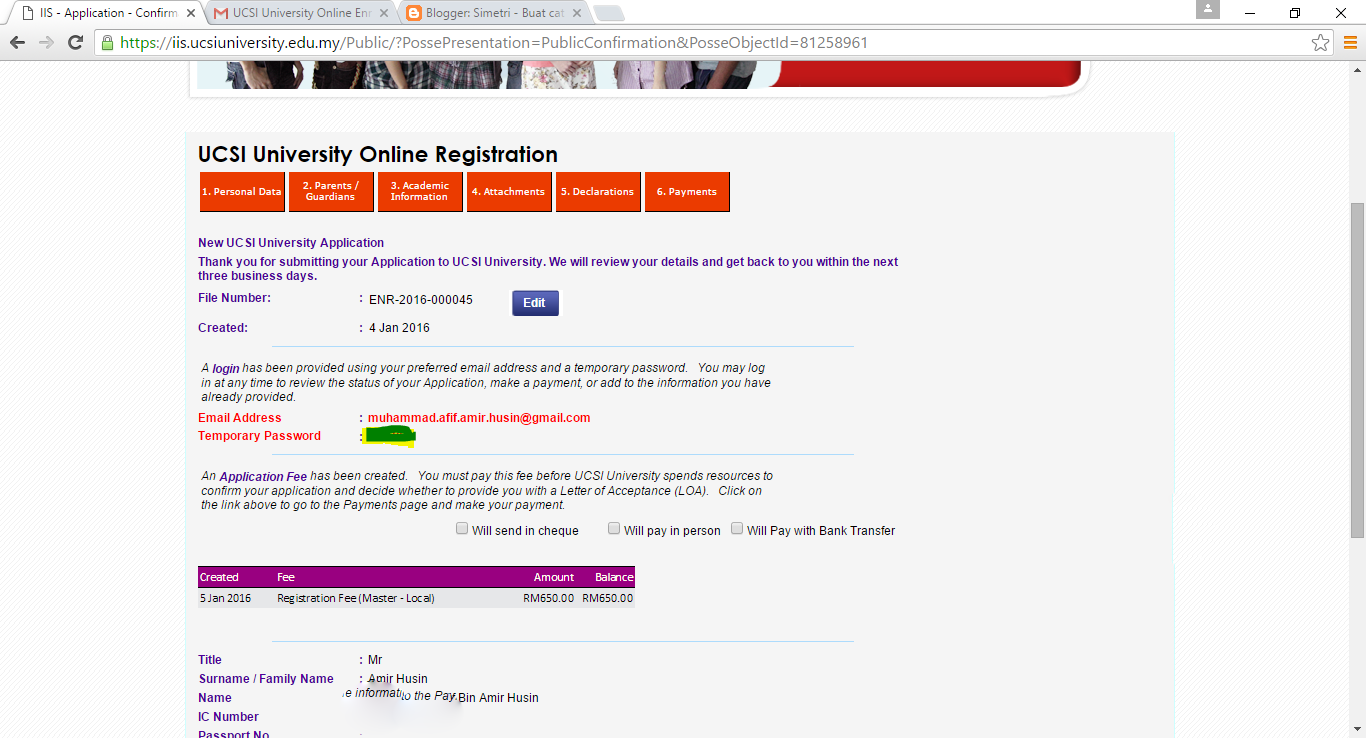
Task: Click the scrollbar down arrow
Action: (x=1357, y=729)
